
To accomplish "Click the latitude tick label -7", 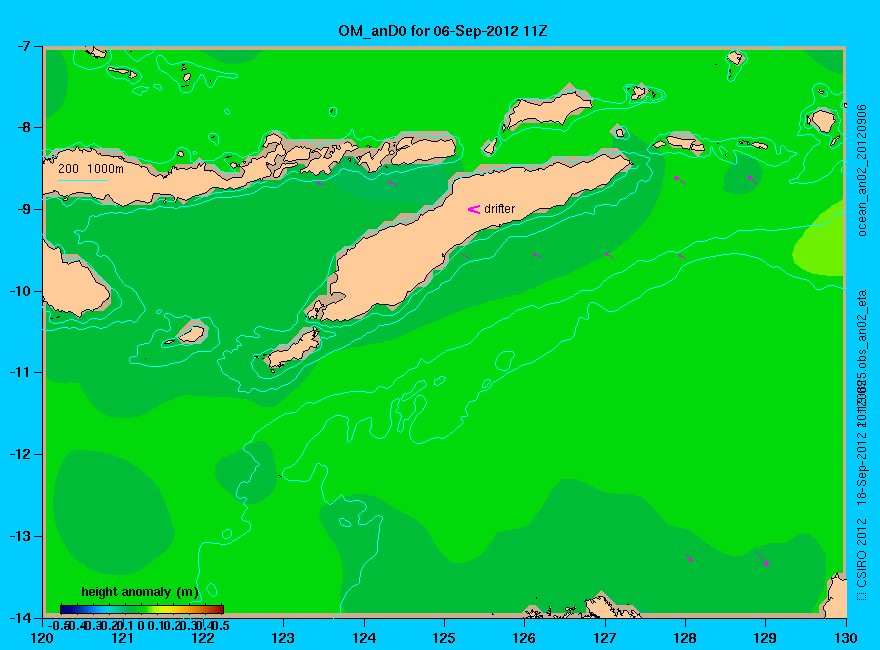I will (x=26, y=45).
